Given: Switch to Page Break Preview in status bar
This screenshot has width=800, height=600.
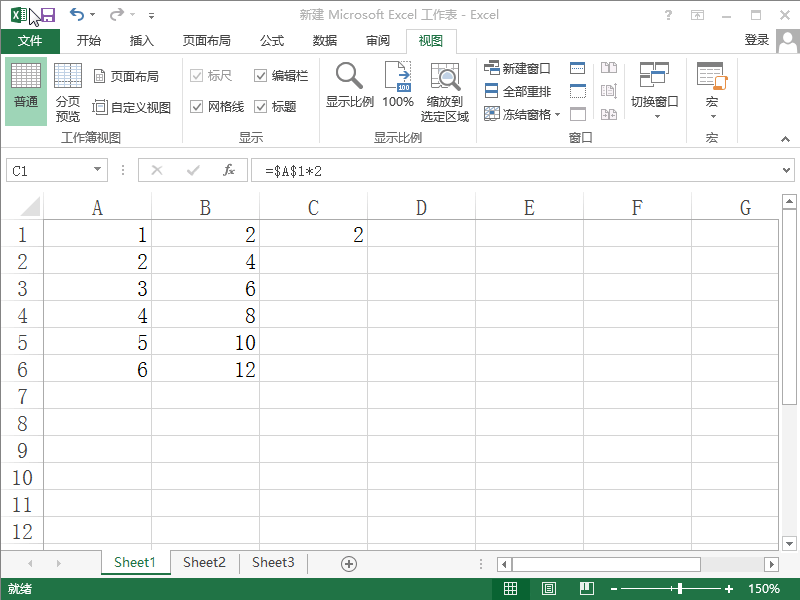Looking at the screenshot, I should [587, 589].
